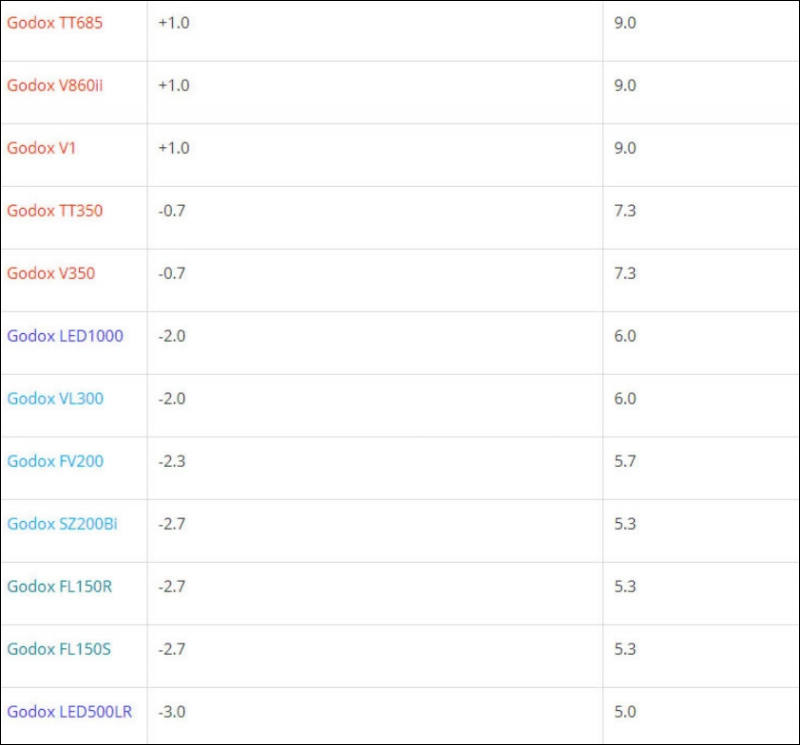Image resolution: width=800 pixels, height=745 pixels.
Task: Select the +1.0 value in the Godox V1 row
Action: 174,148
